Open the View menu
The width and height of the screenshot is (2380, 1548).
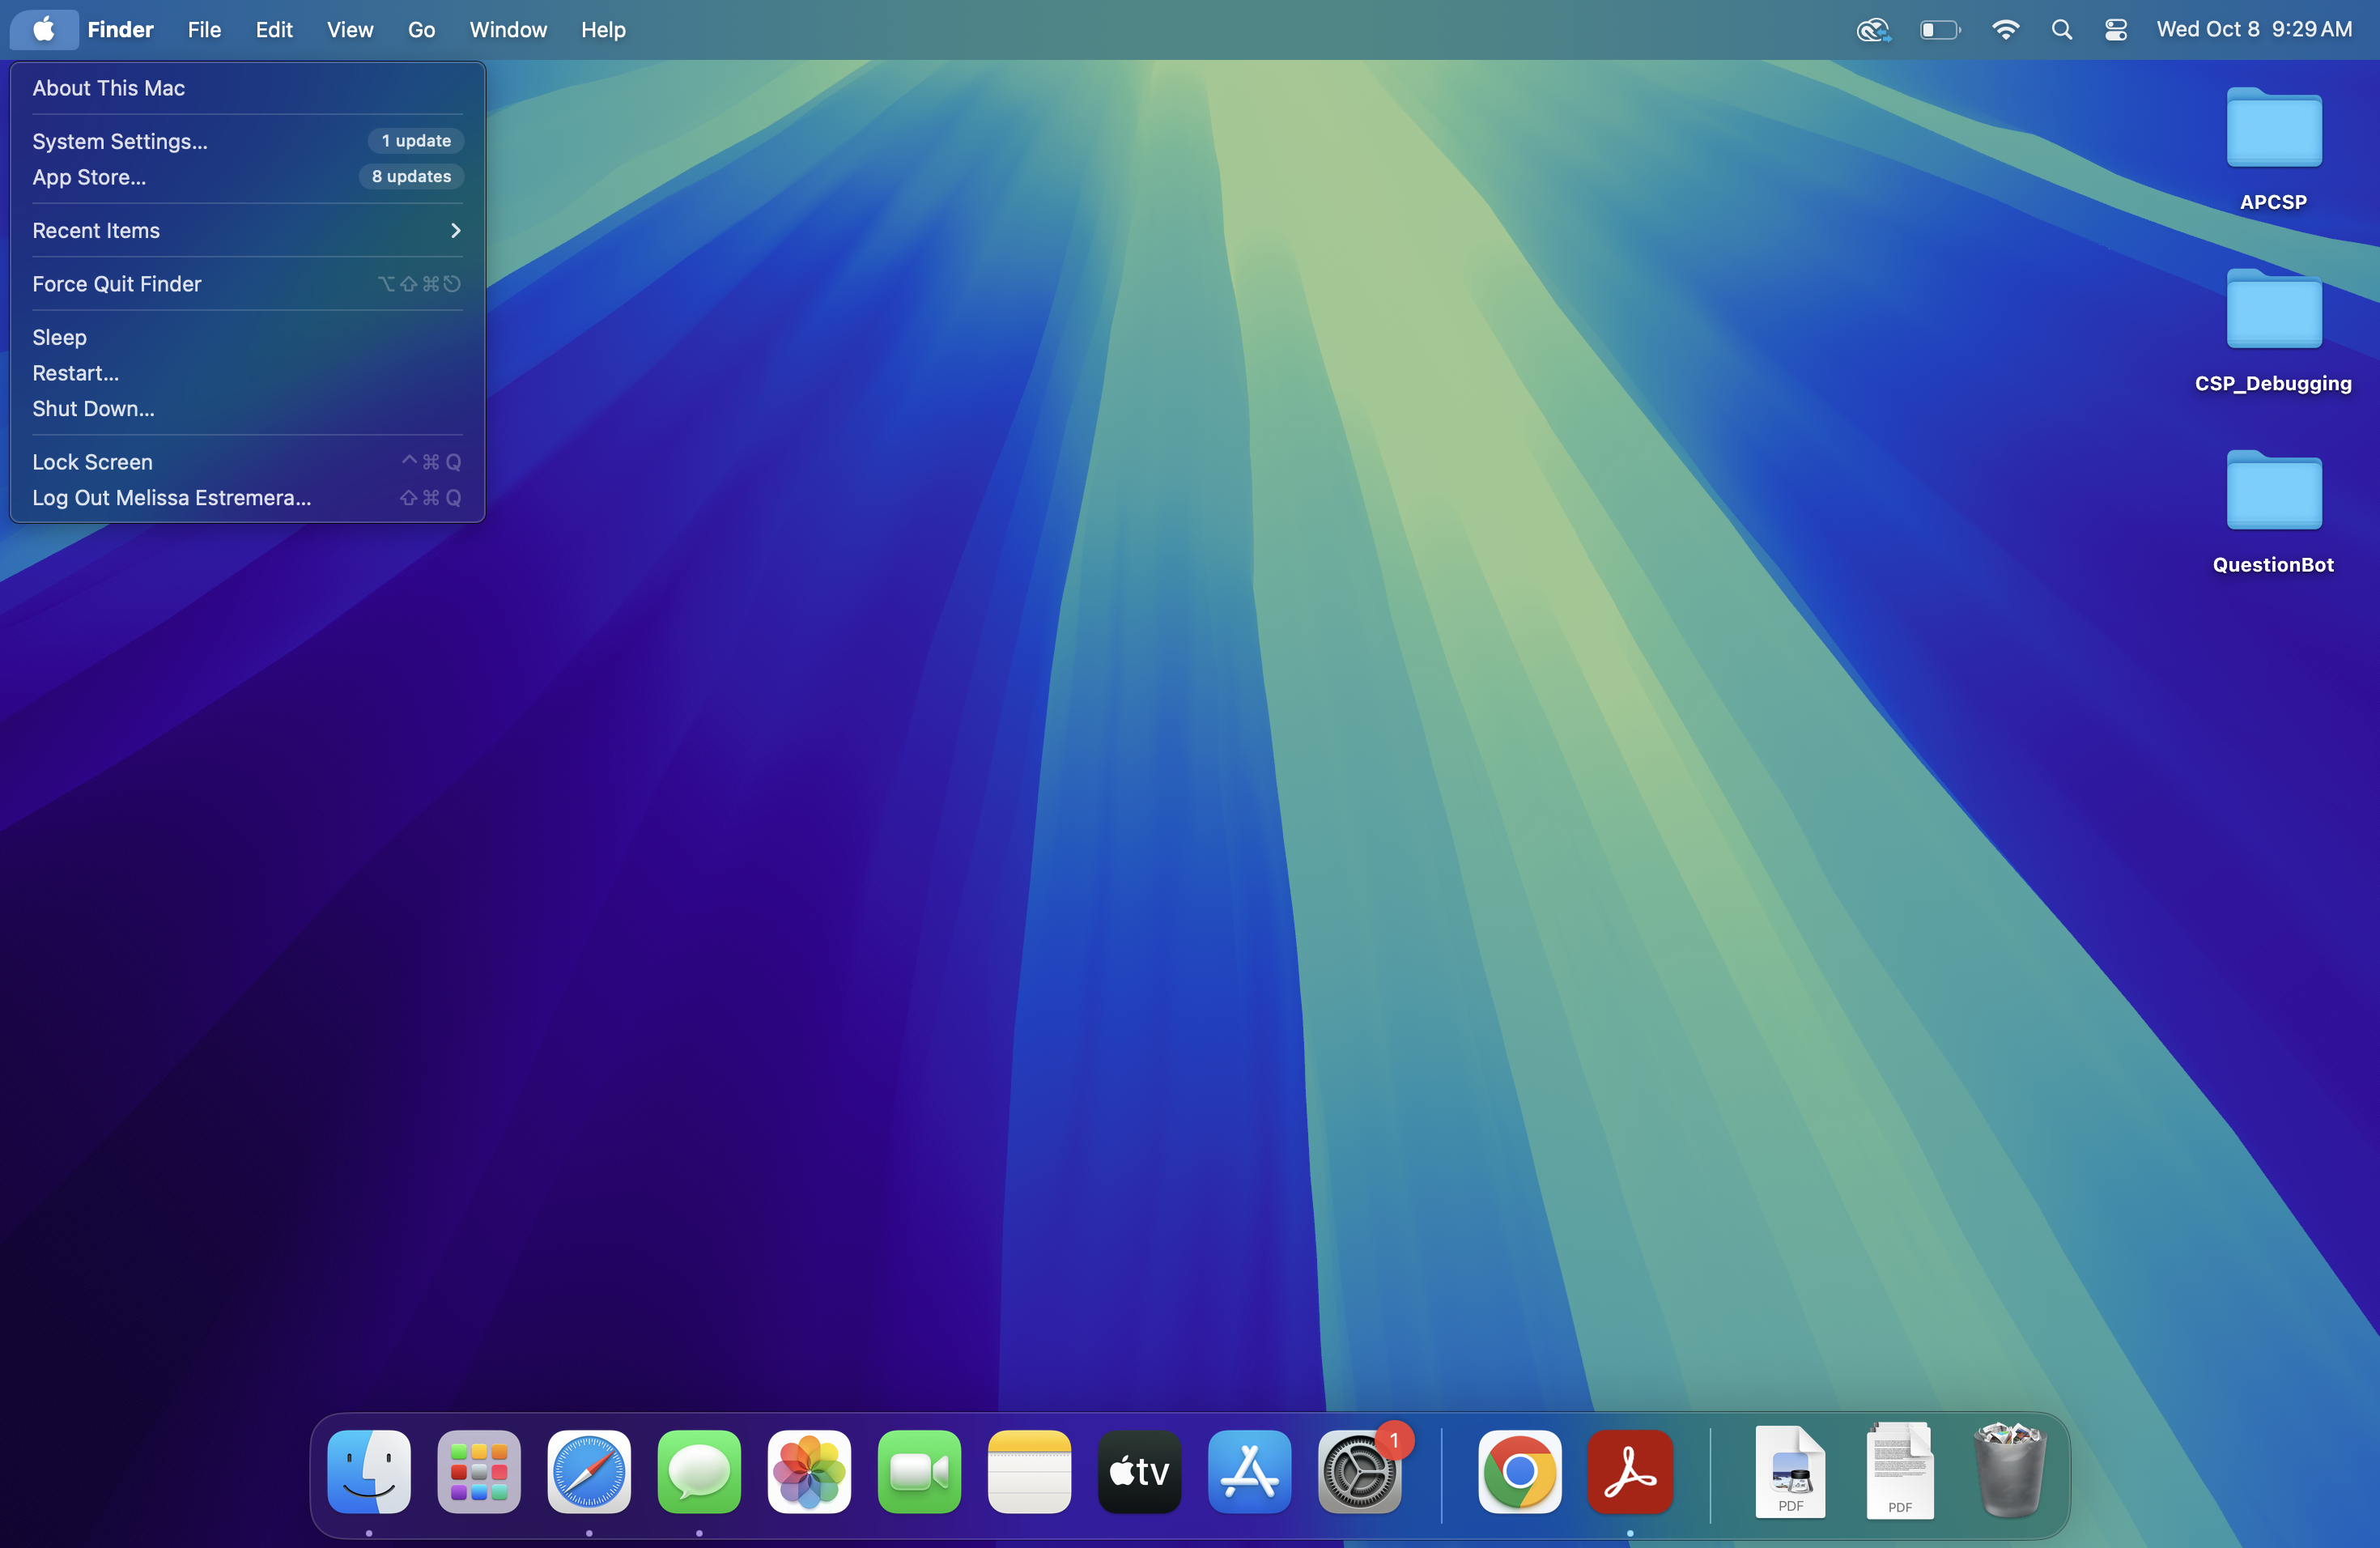350,30
